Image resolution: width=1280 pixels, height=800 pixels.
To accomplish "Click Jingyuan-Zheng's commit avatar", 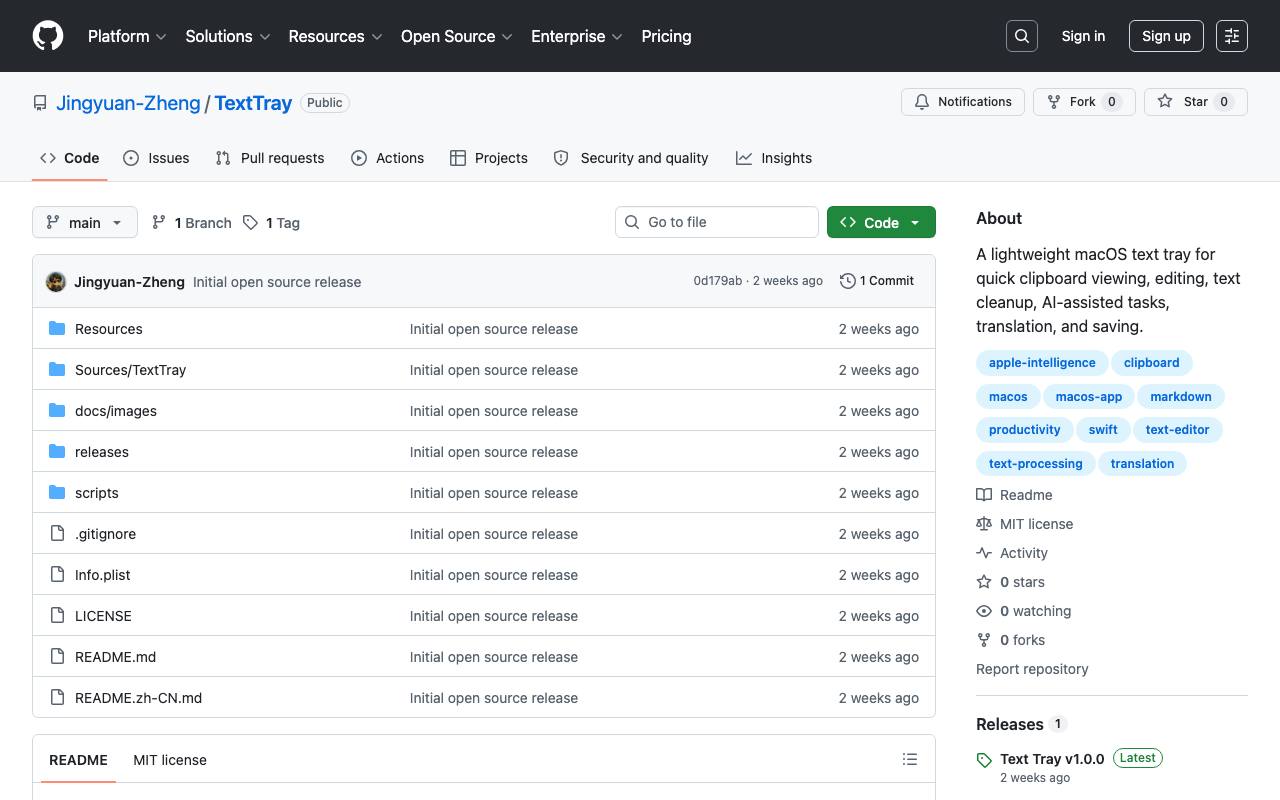I will 56,282.
